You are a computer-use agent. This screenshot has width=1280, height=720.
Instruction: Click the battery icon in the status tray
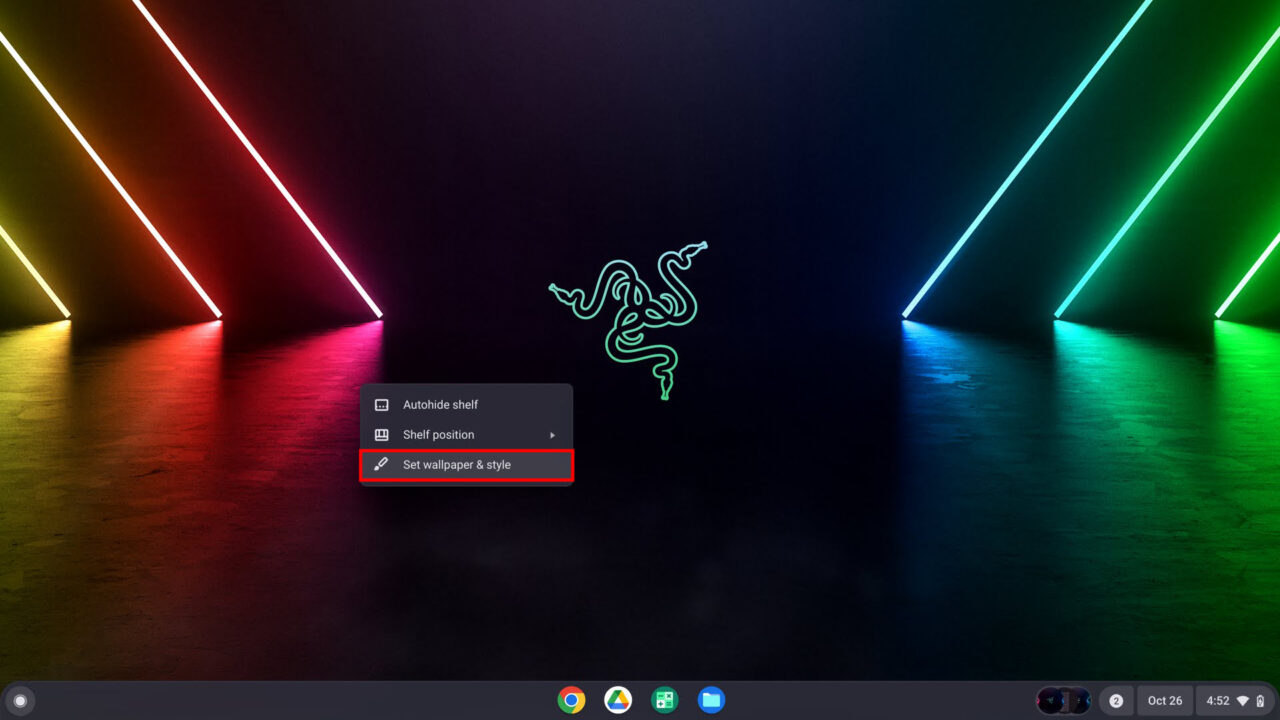[x=1261, y=700]
